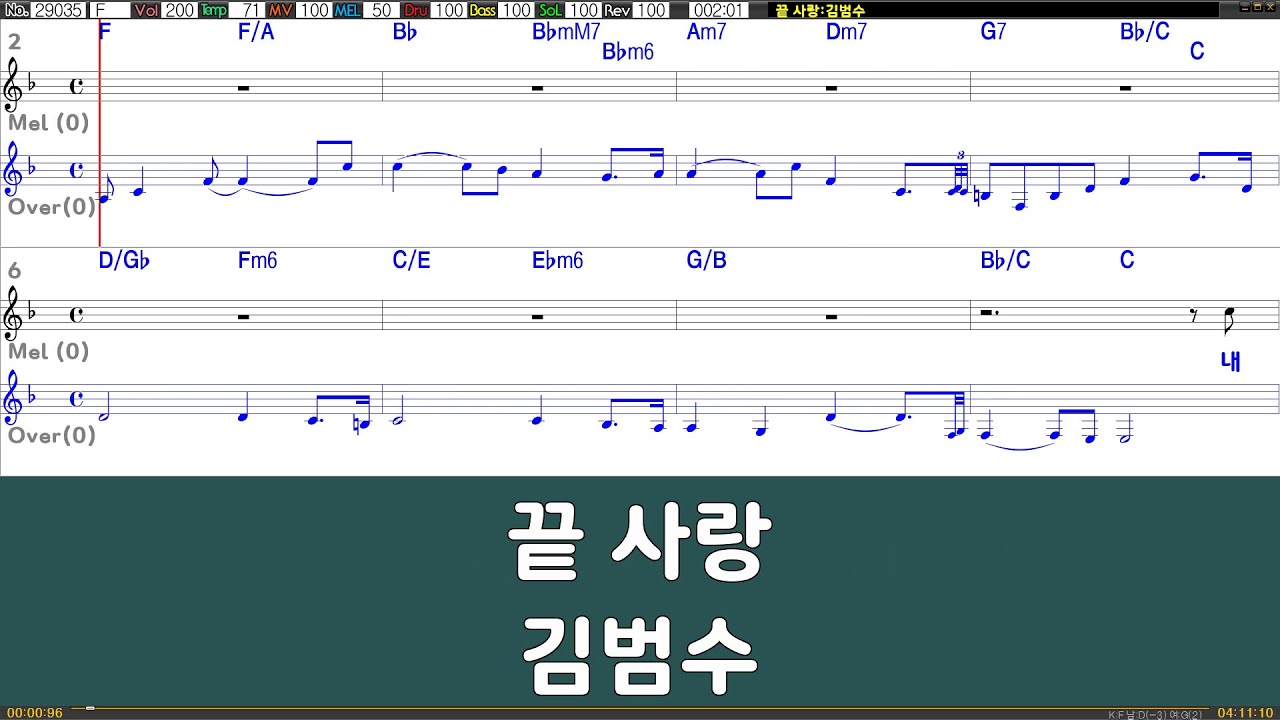This screenshot has width=1280, height=720.
Task: Close the score player window
Action: coord(1270,9)
